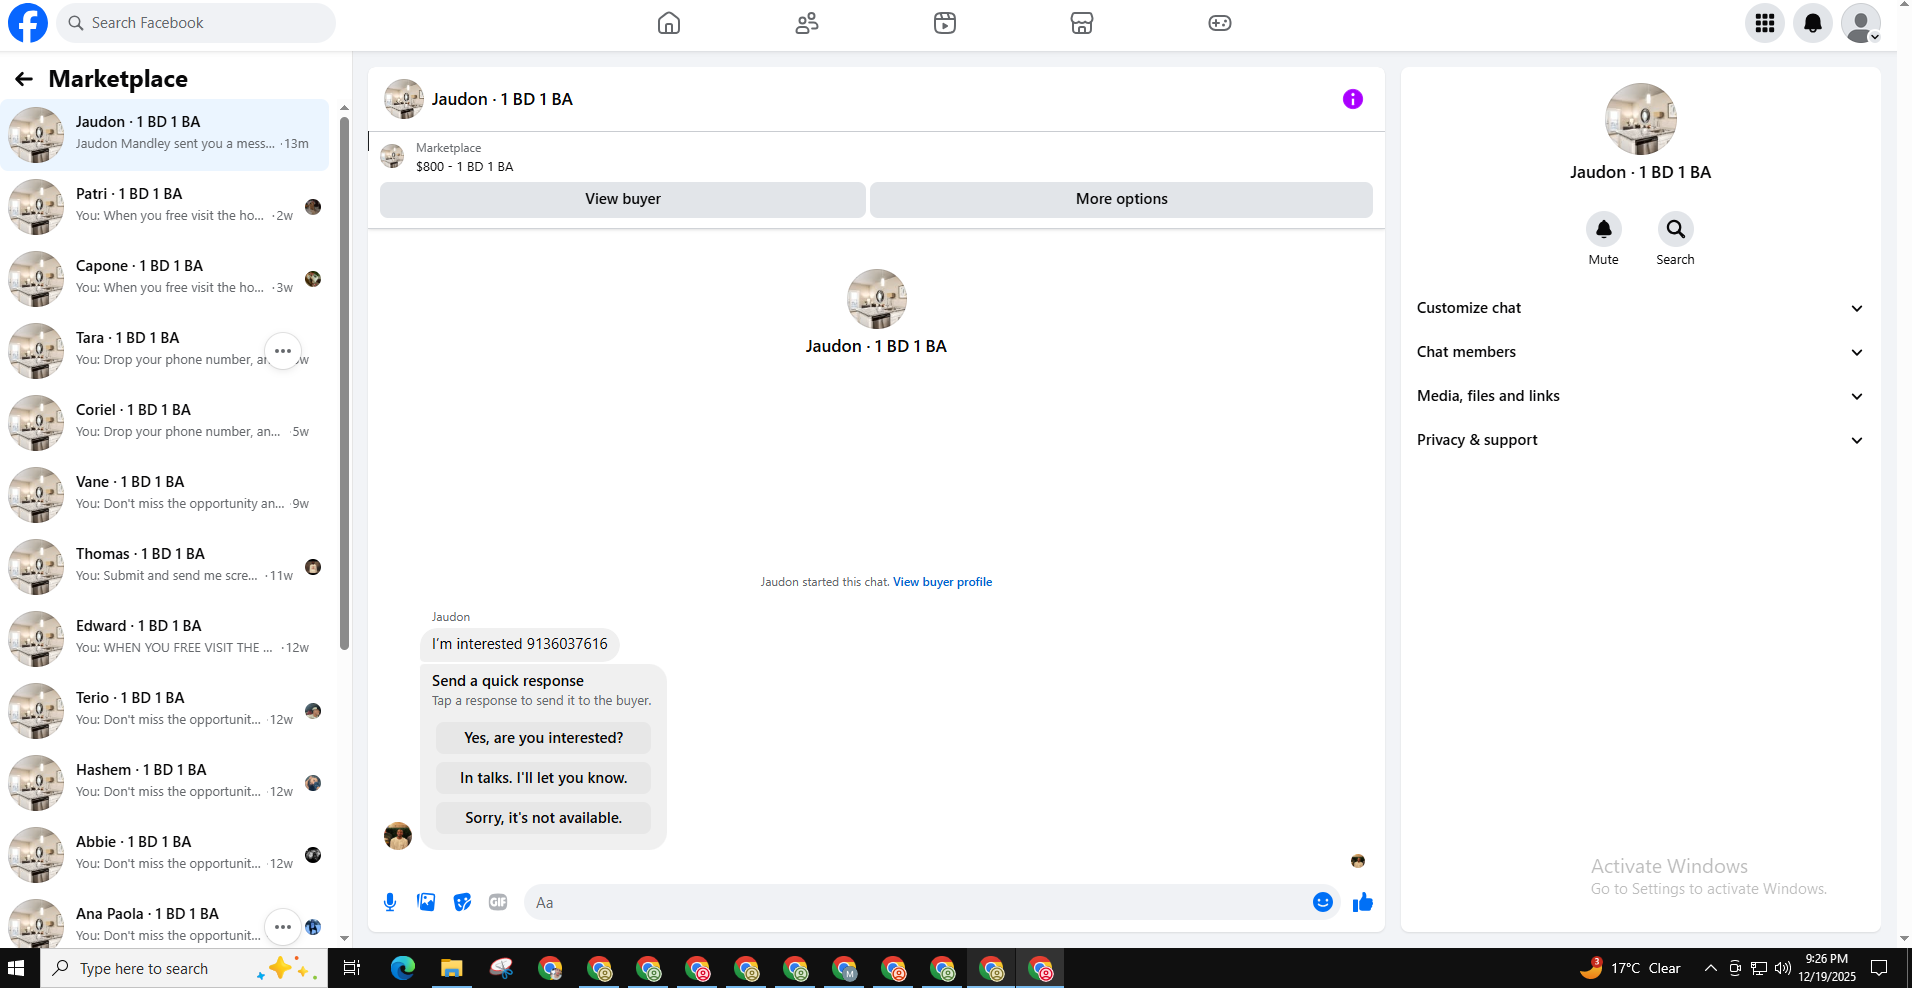This screenshot has height=988, width=1912.
Task: Click the View buyer button
Action: click(623, 199)
